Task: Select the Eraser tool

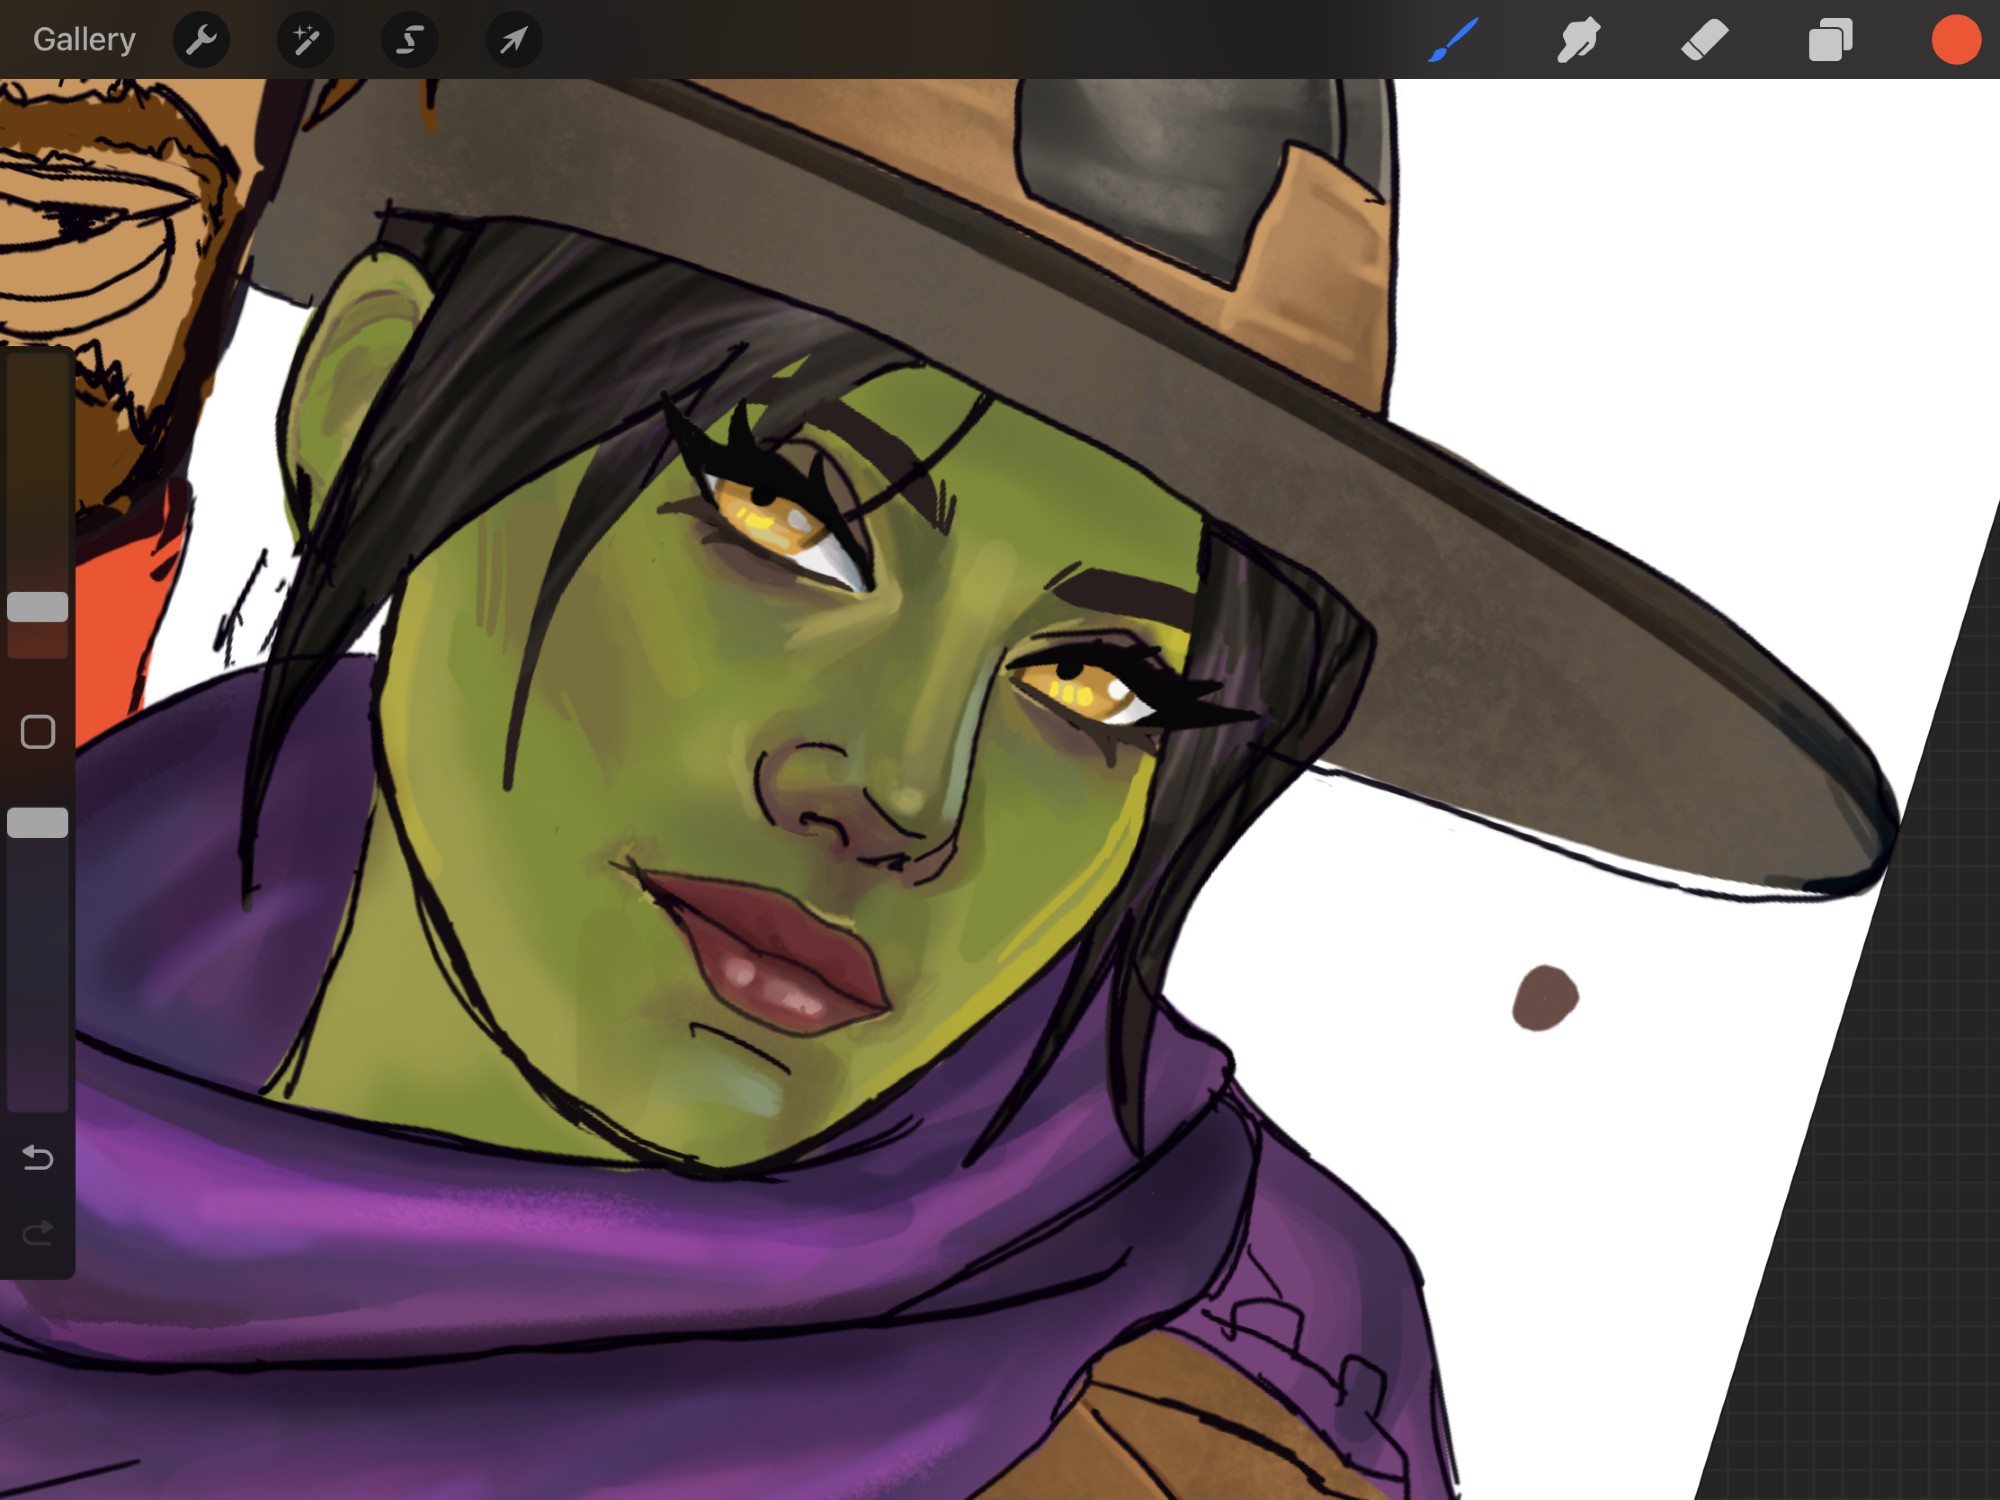Action: tap(1705, 40)
